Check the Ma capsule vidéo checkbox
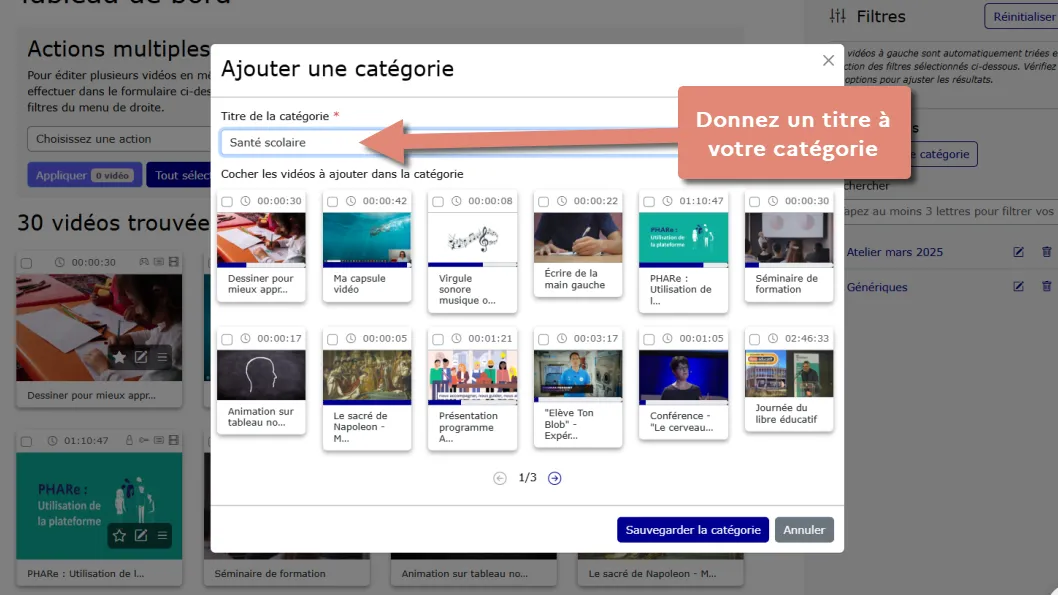Viewport: 1058px width, 595px height. pyautogui.click(x=332, y=202)
